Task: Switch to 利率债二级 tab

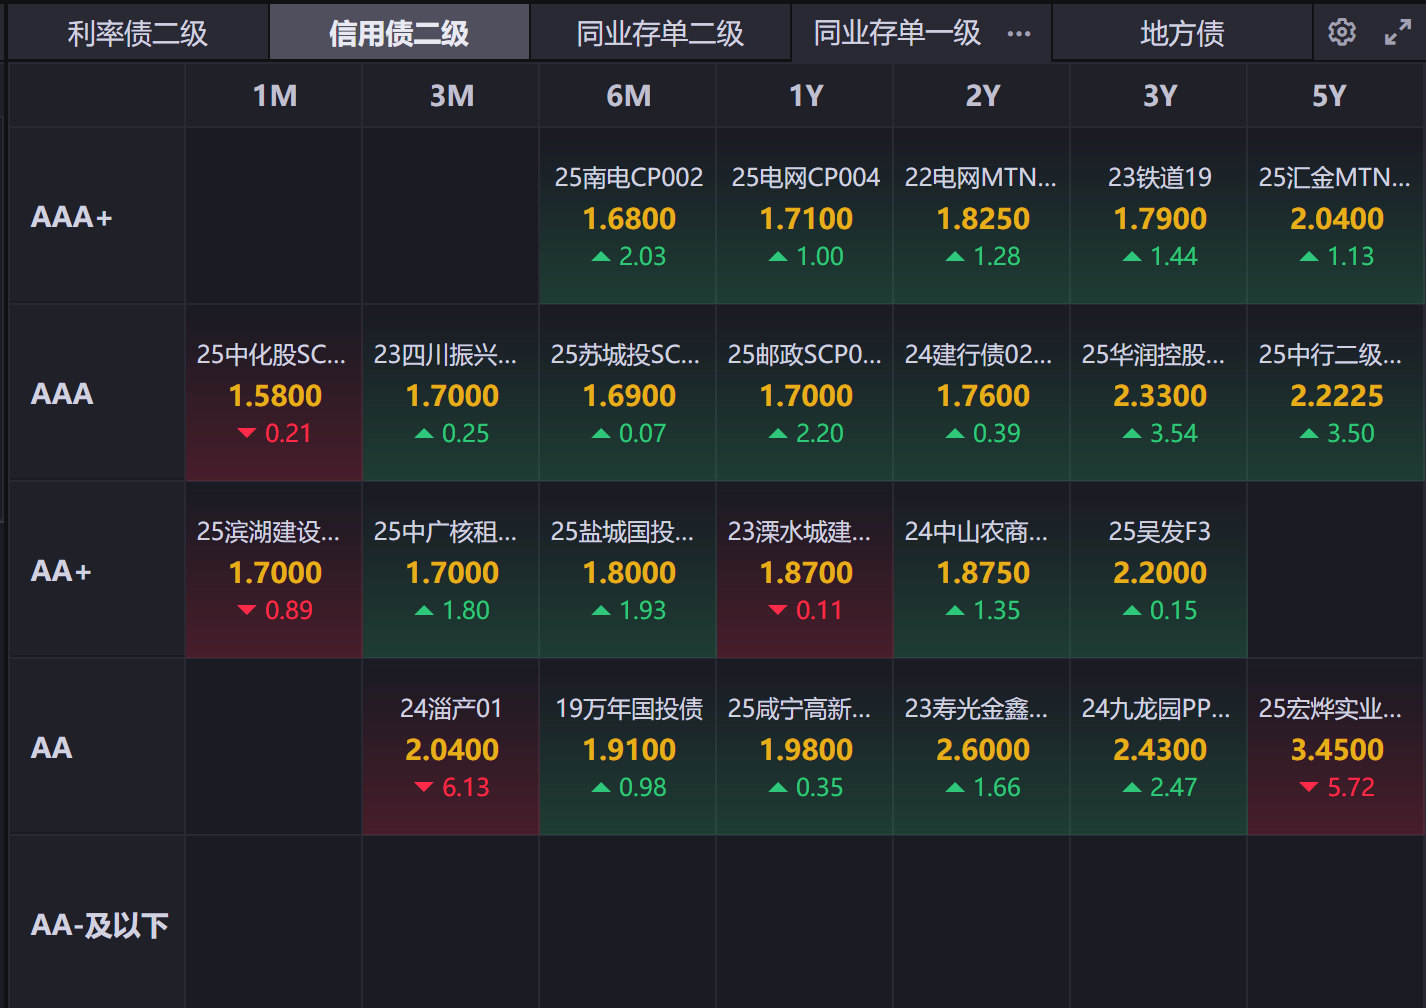Action: pyautogui.click(x=137, y=34)
